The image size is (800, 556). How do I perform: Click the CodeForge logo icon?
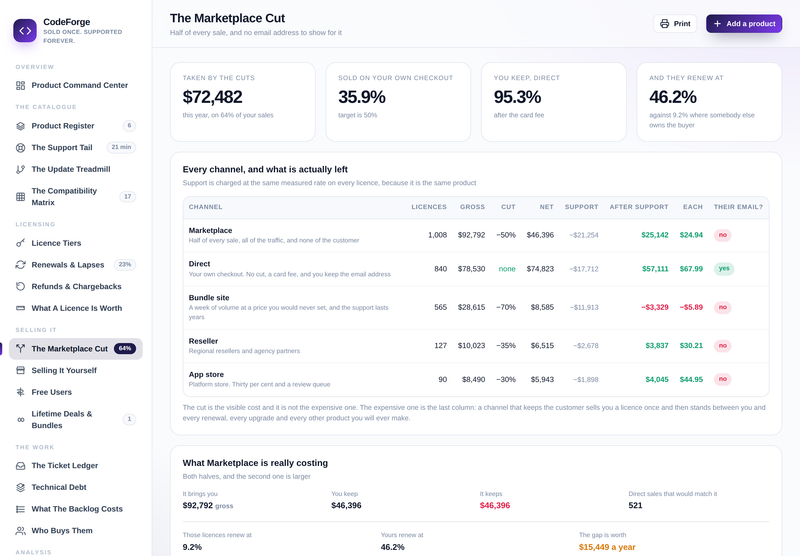click(x=25, y=31)
